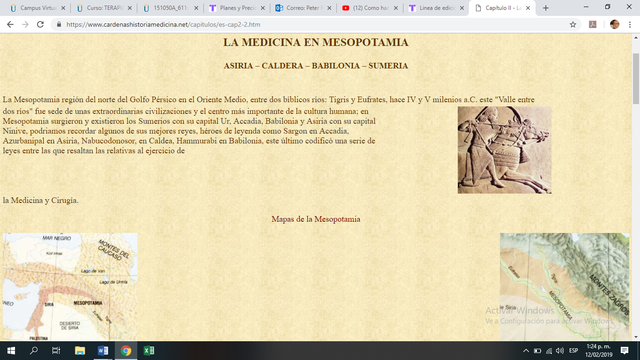The image size is (640, 360).
Task: Check the battery status icon
Action: point(538,351)
